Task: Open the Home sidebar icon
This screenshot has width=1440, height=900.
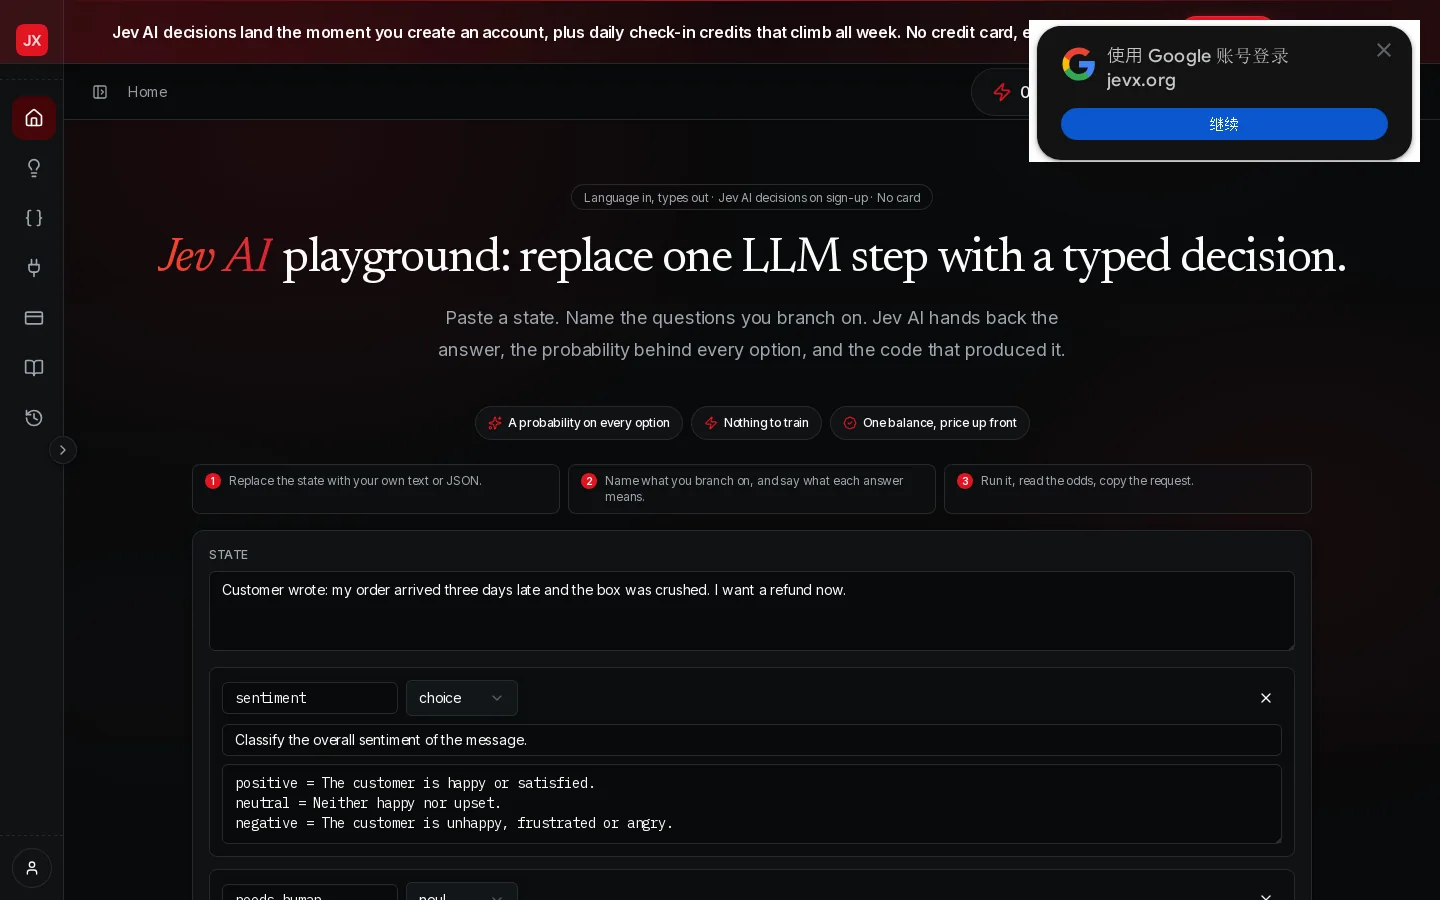Action: (x=34, y=118)
